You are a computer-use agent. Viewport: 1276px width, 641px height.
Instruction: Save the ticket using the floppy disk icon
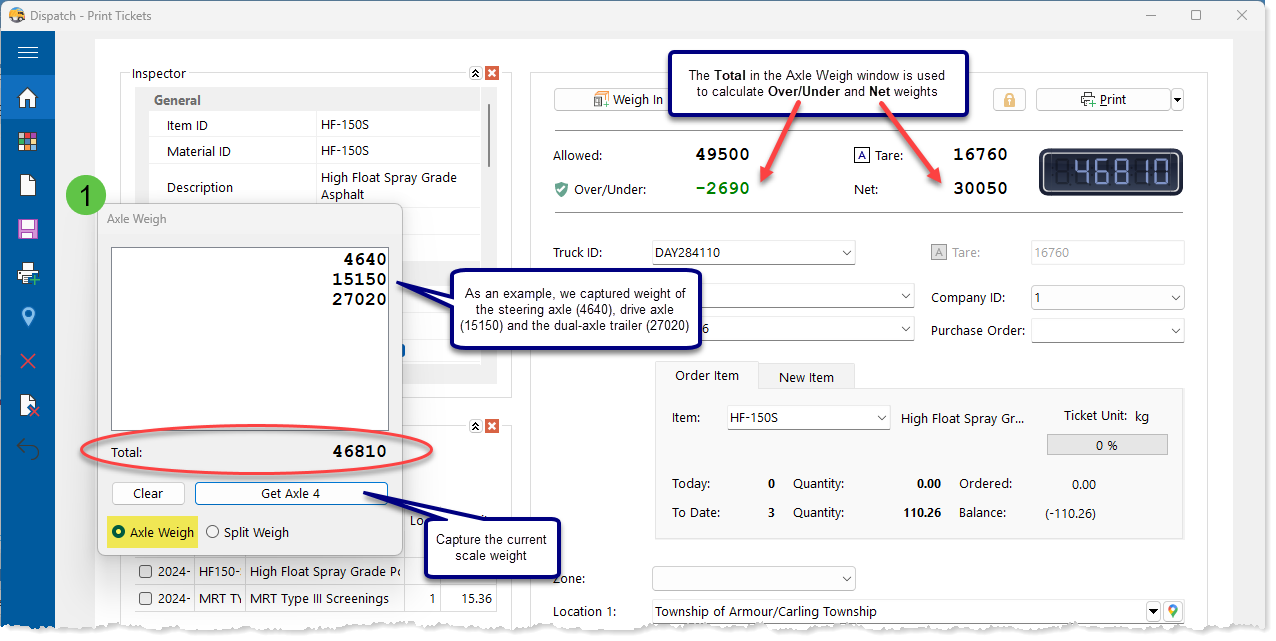28,230
